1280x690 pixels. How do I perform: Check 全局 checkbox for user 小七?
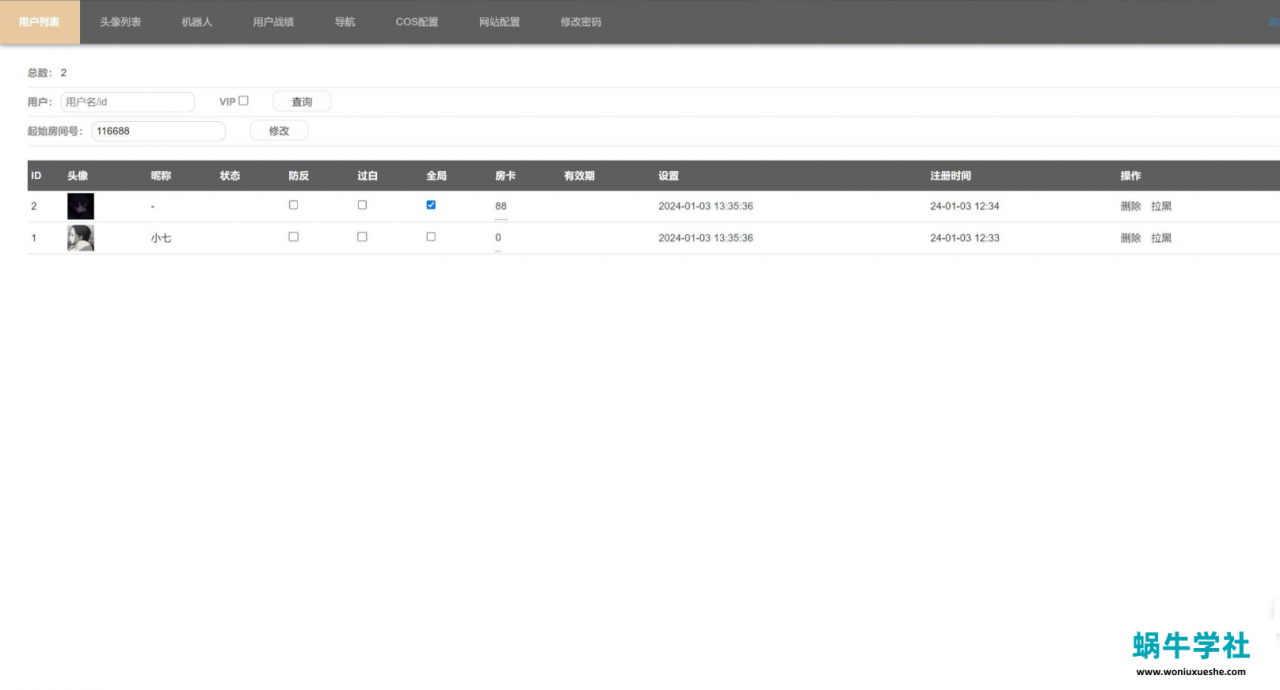pyautogui.click(x=431, y=237)
